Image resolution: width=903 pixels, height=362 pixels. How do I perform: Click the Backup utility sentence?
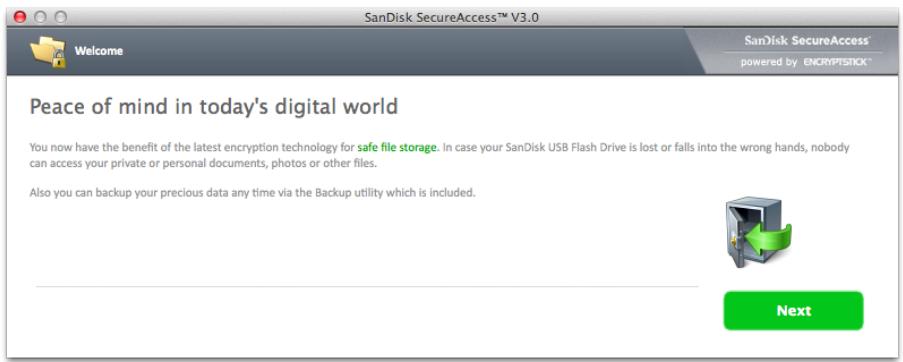click(x=252, y=193)
